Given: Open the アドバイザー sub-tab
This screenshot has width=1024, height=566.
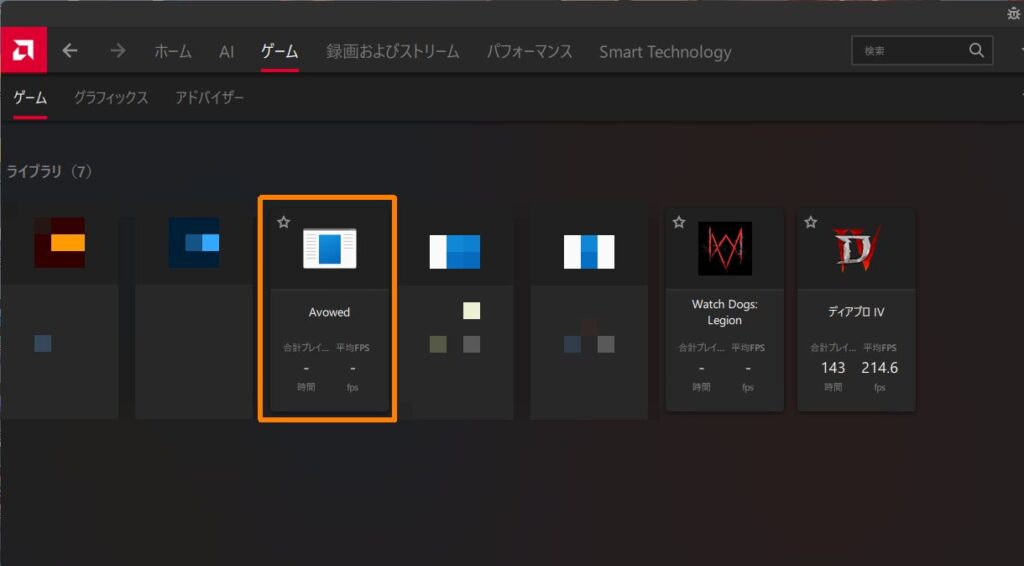Looking at the screenshot, I should (x=209, y=98).
